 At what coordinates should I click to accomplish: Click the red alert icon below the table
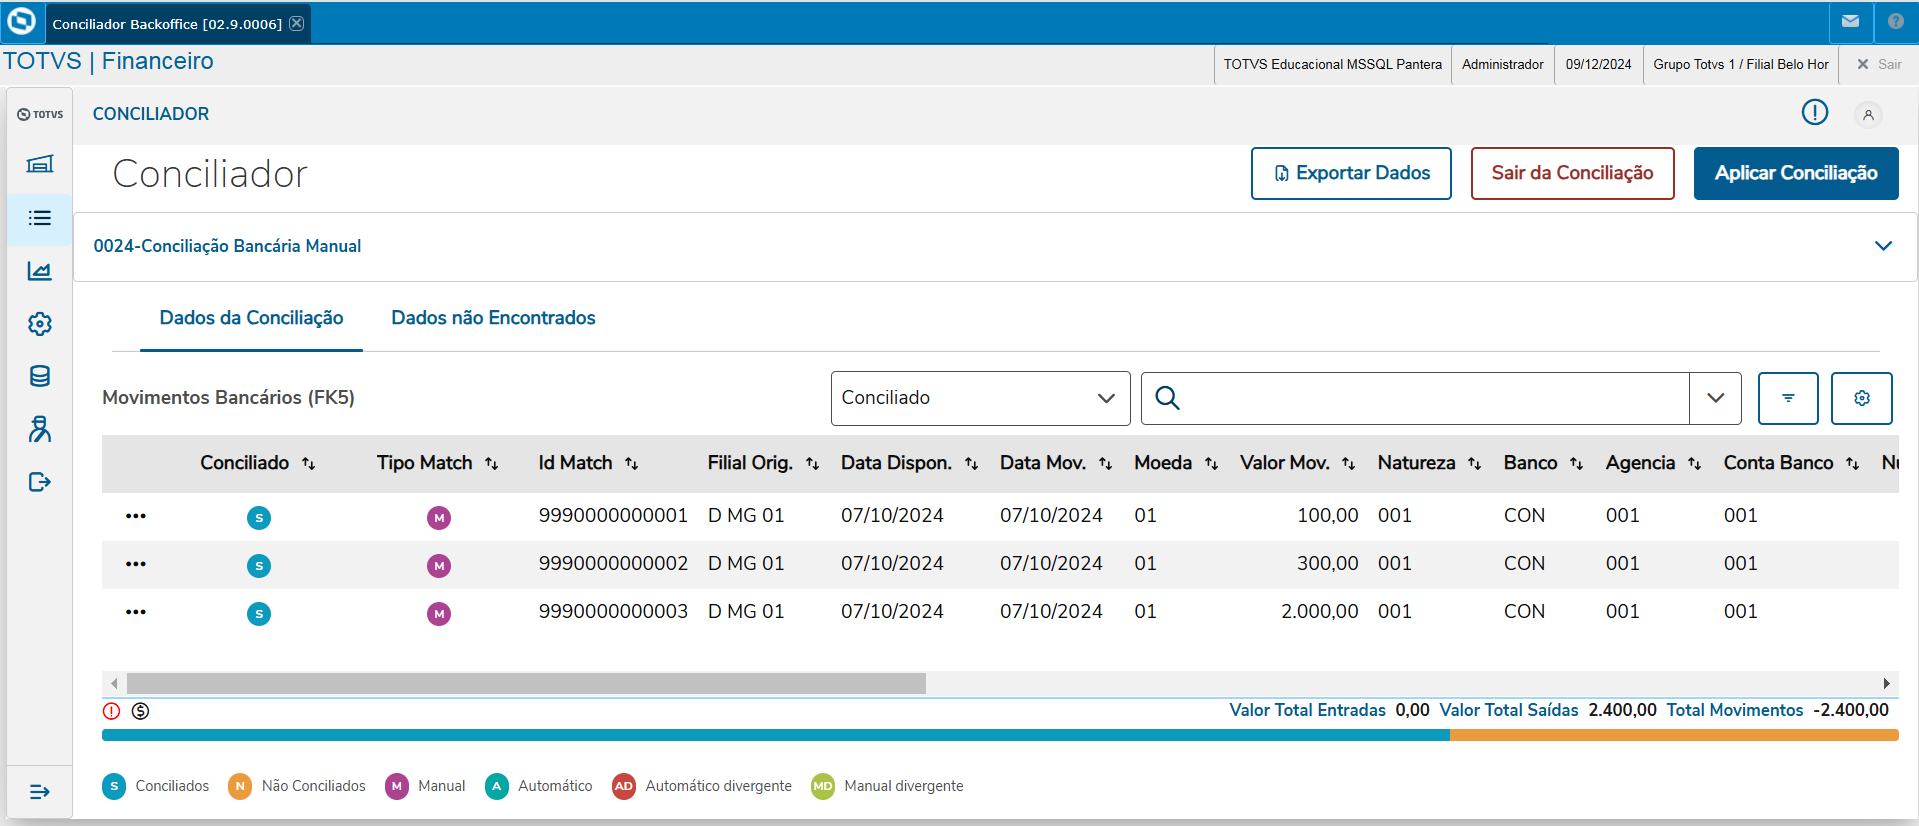coord(112,711)
